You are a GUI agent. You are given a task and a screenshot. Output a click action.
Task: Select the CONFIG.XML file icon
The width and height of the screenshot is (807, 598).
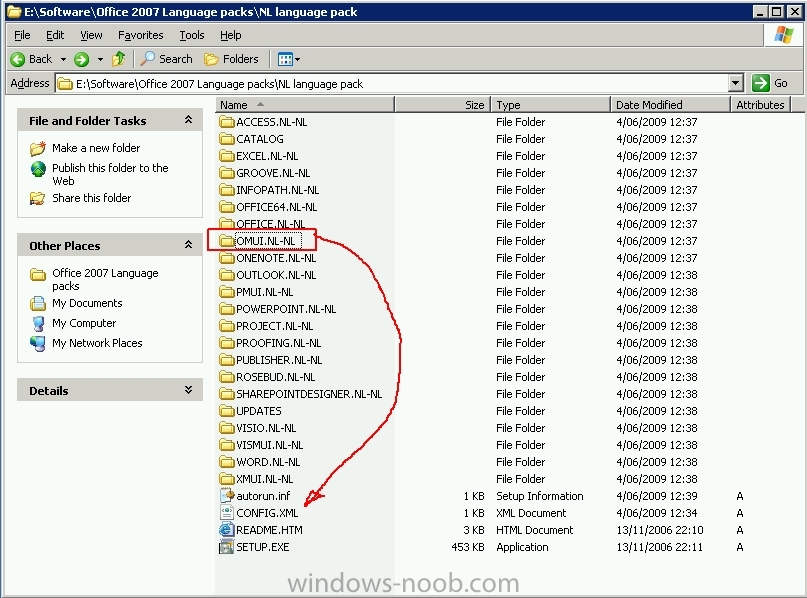[226, 513]
